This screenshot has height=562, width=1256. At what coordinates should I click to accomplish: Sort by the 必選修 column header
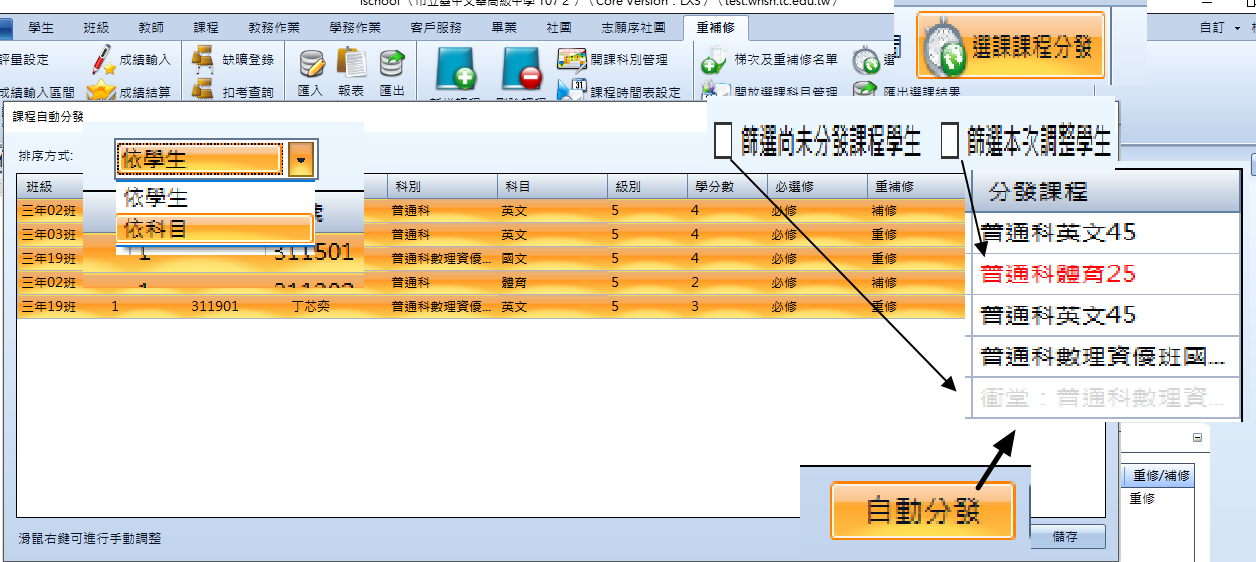(x=816, y=187)
